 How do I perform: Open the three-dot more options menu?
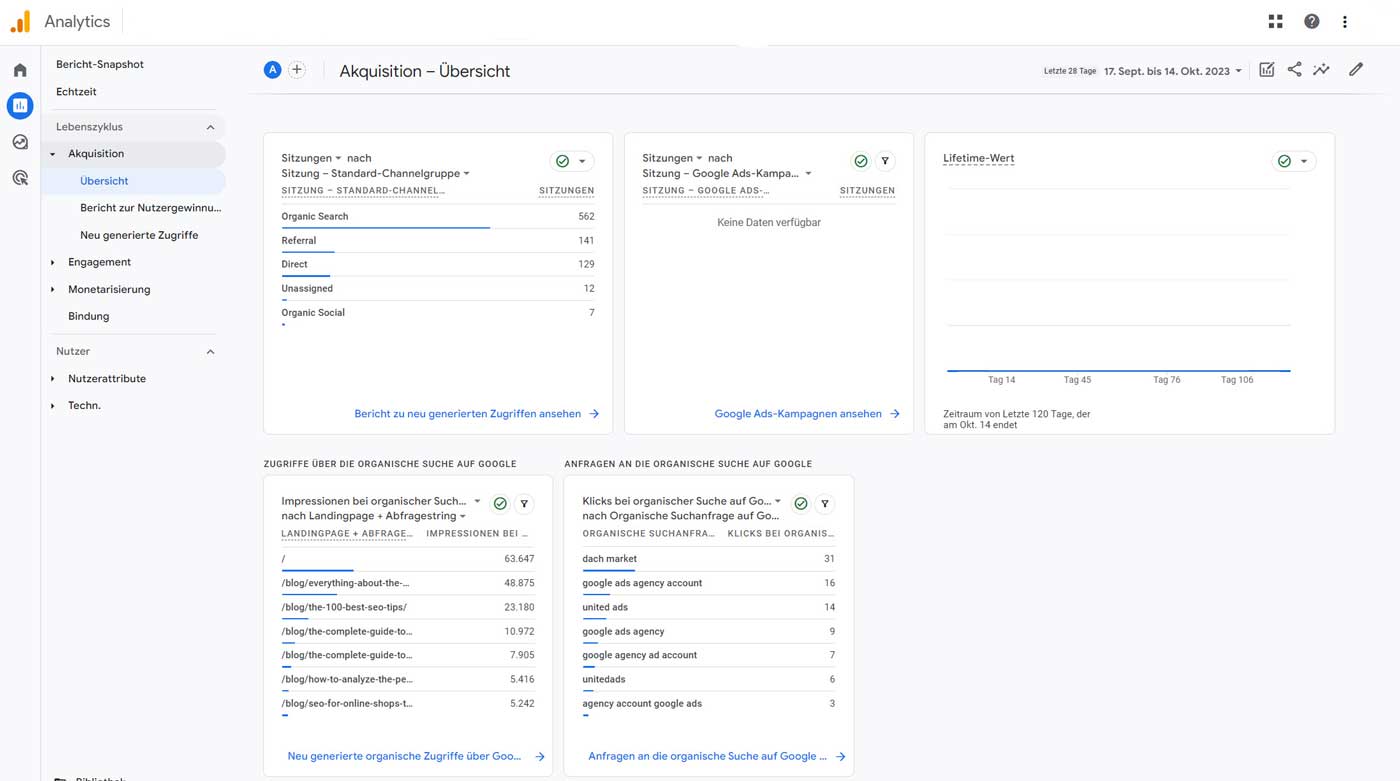[x=1344, y=21]
